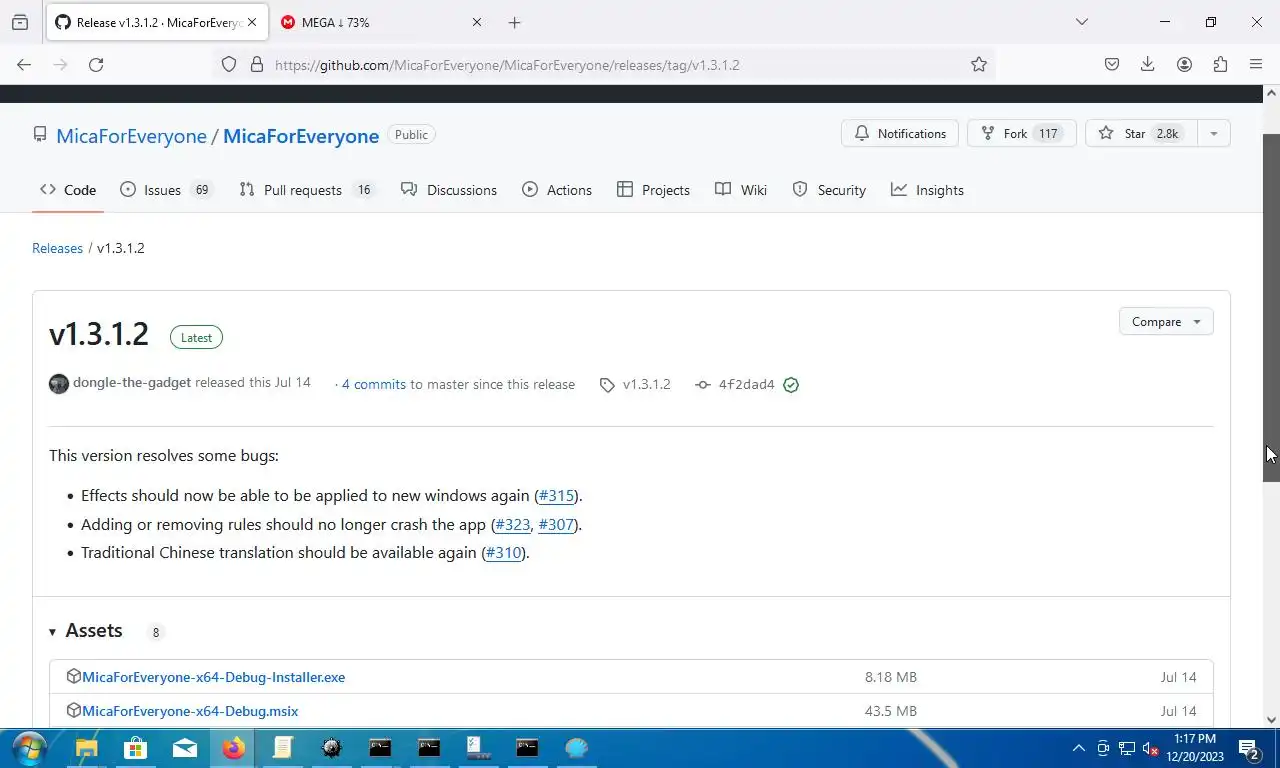This screenshot has width=1280, height=768.
Task: Open commit 4f2dad4
Action: (747, 384)
